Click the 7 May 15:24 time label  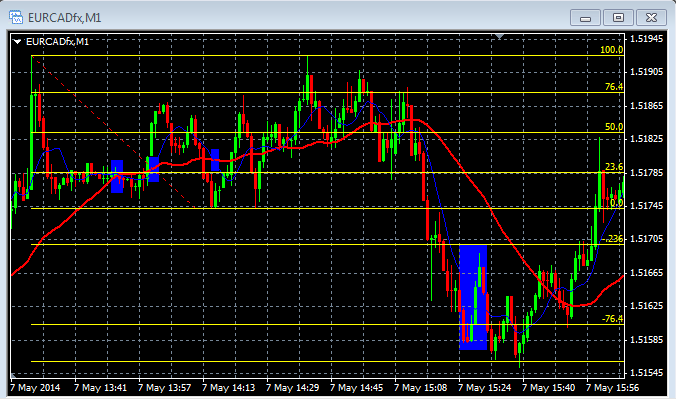click(x=484, y=387)
